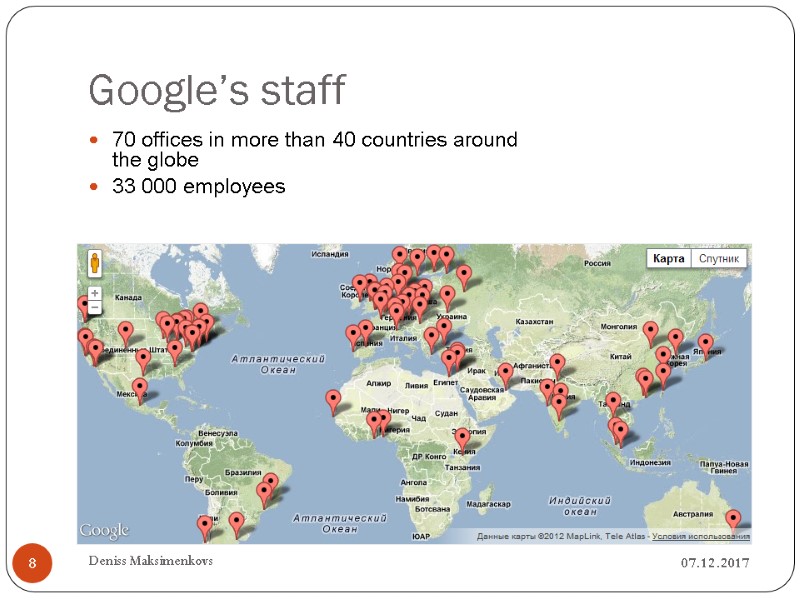
Task: Click the map pin in Australia
Action: click(733, 520)
